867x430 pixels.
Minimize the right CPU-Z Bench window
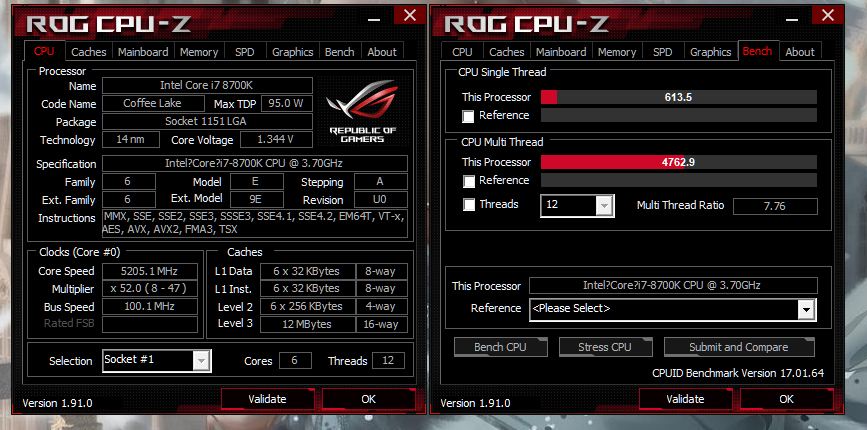pos(792,18)
